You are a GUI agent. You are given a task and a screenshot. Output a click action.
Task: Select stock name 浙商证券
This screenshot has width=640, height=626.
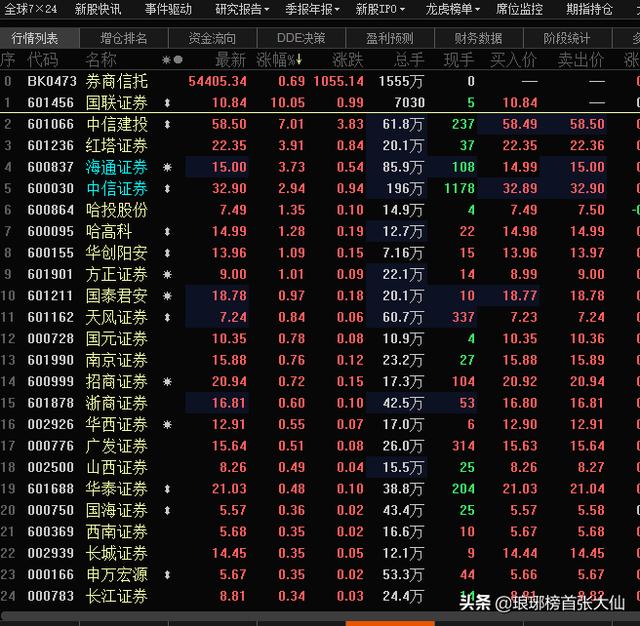click(117, 403)
